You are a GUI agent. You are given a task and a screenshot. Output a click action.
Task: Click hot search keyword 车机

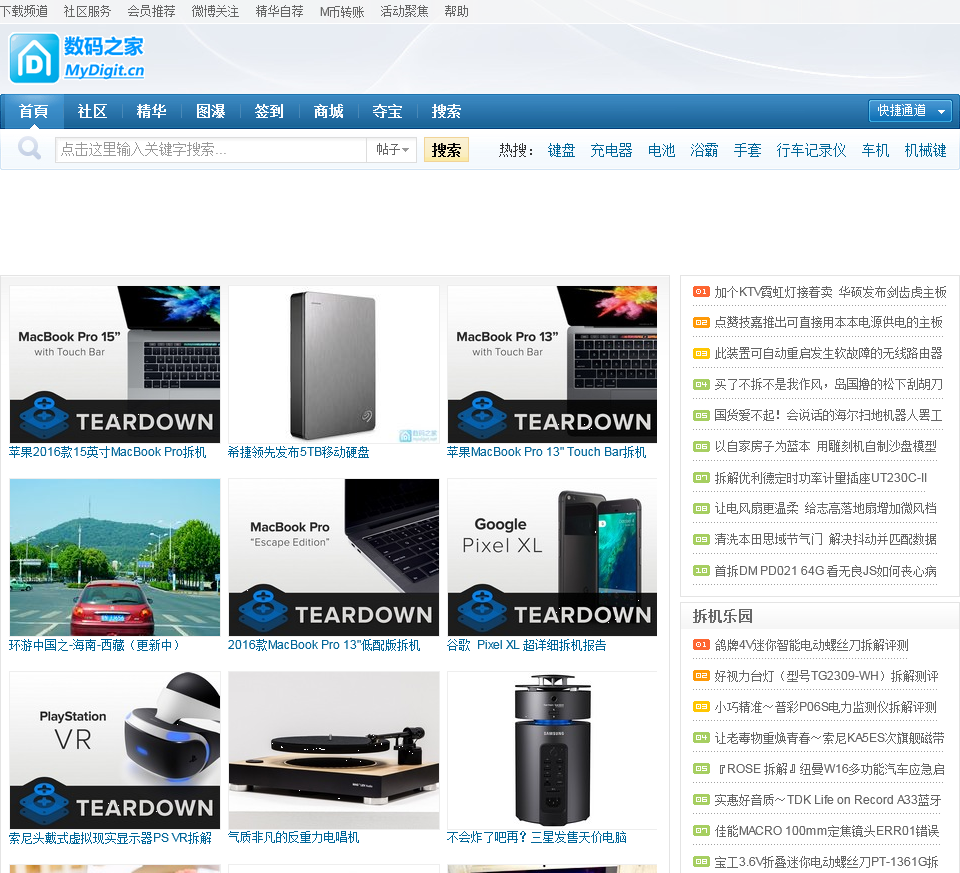876,150
